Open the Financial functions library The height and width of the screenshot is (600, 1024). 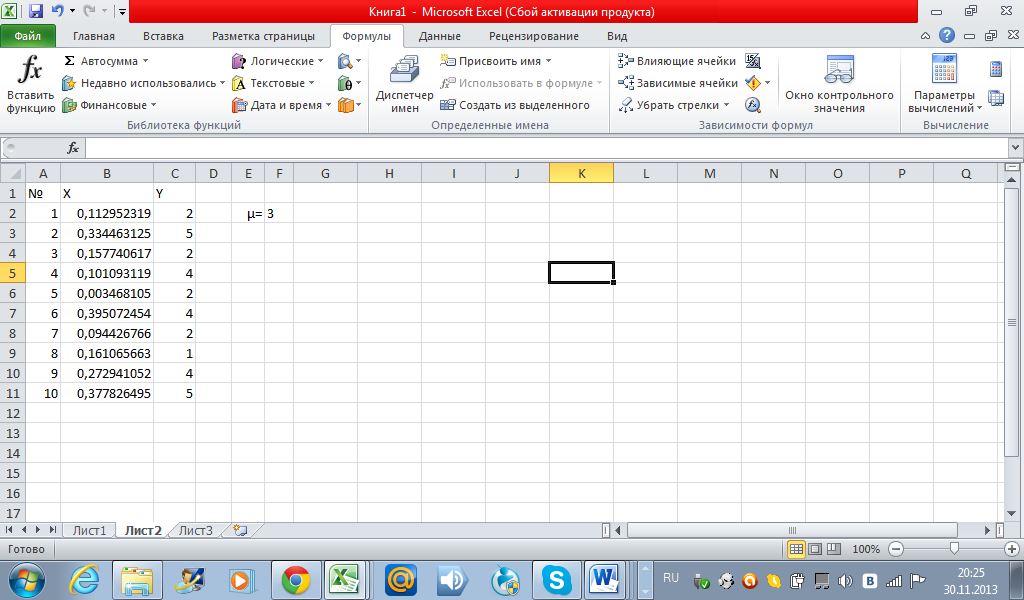[x=109, y=105]
